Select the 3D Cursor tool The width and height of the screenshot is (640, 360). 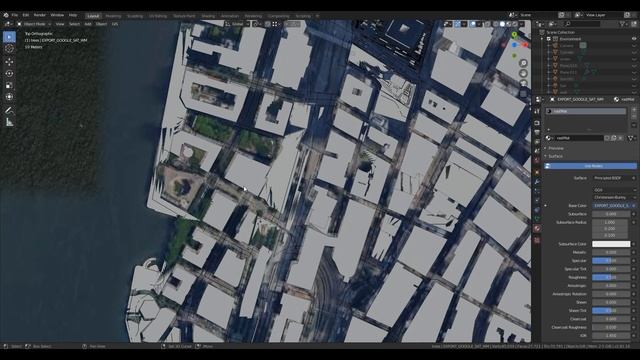(9, 49)
